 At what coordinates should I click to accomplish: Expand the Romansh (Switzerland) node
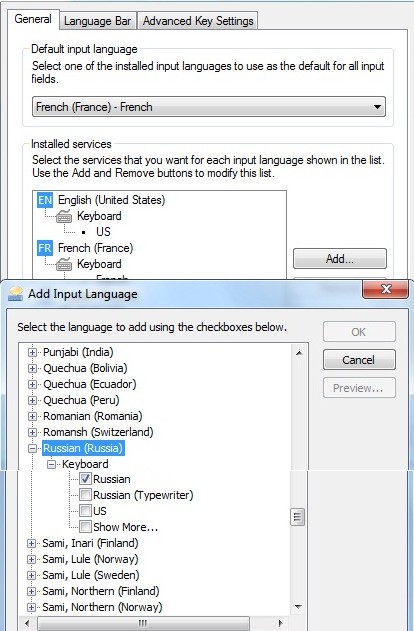32,432
